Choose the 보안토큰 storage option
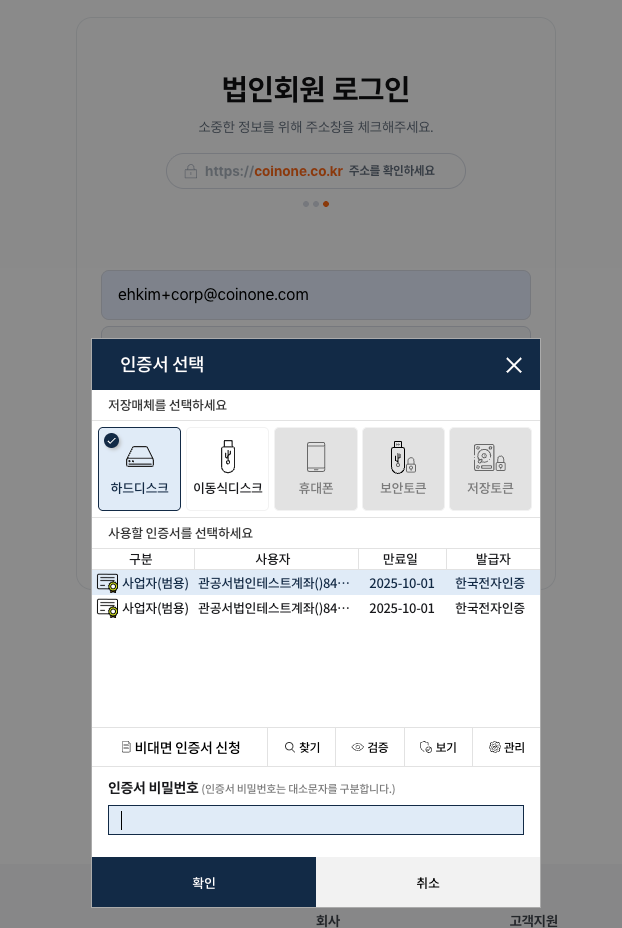 [403, 469]
